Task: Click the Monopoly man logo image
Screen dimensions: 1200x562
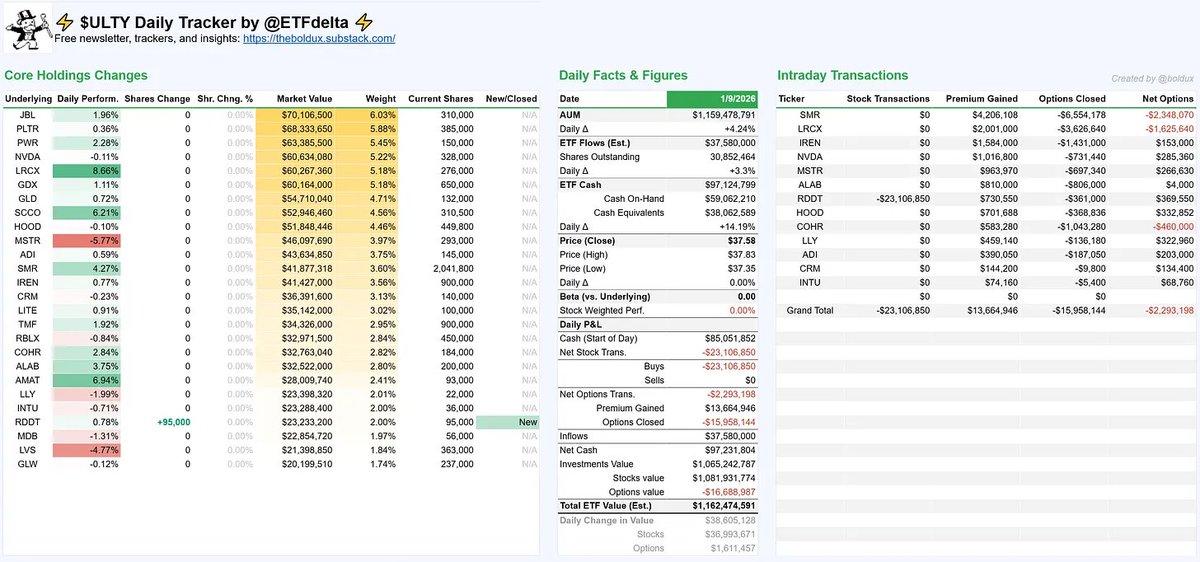Action: [28, 29]
